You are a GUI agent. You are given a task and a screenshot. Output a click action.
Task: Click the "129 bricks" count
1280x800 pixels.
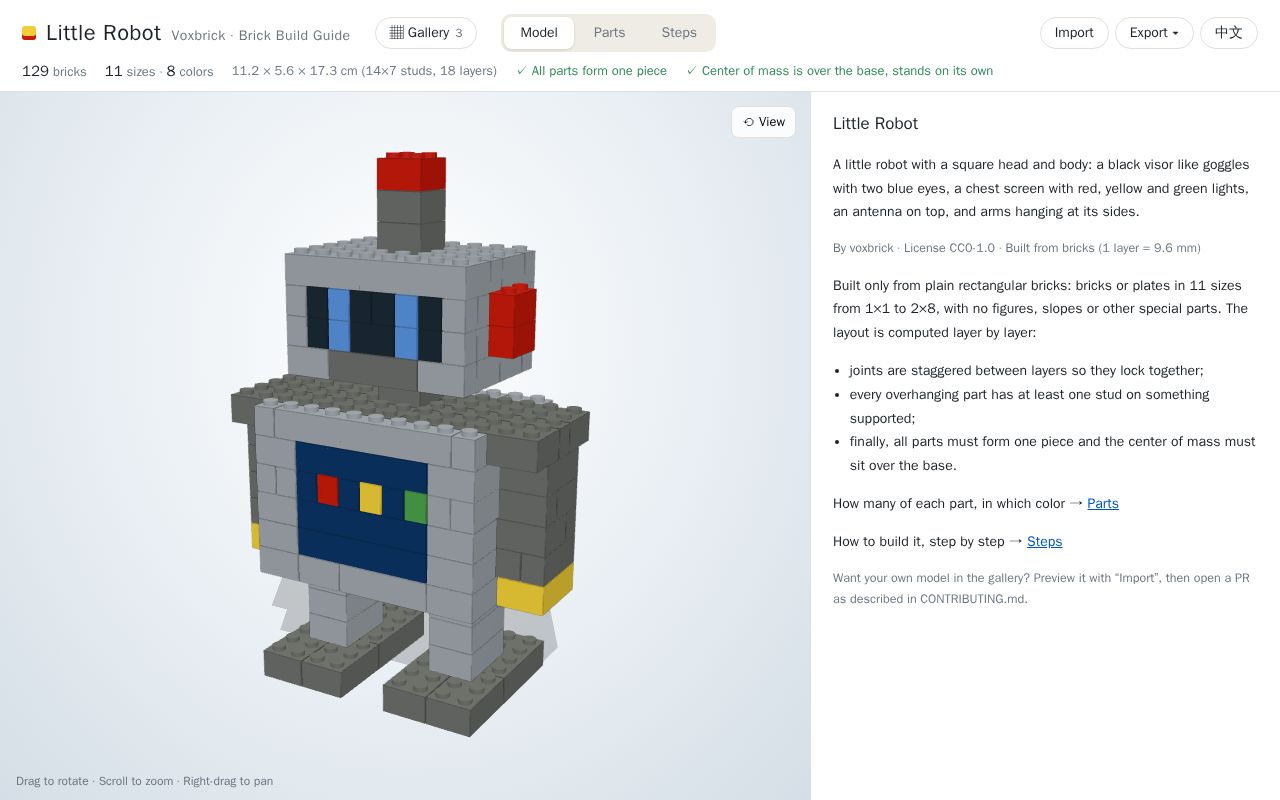pos(54,71)
